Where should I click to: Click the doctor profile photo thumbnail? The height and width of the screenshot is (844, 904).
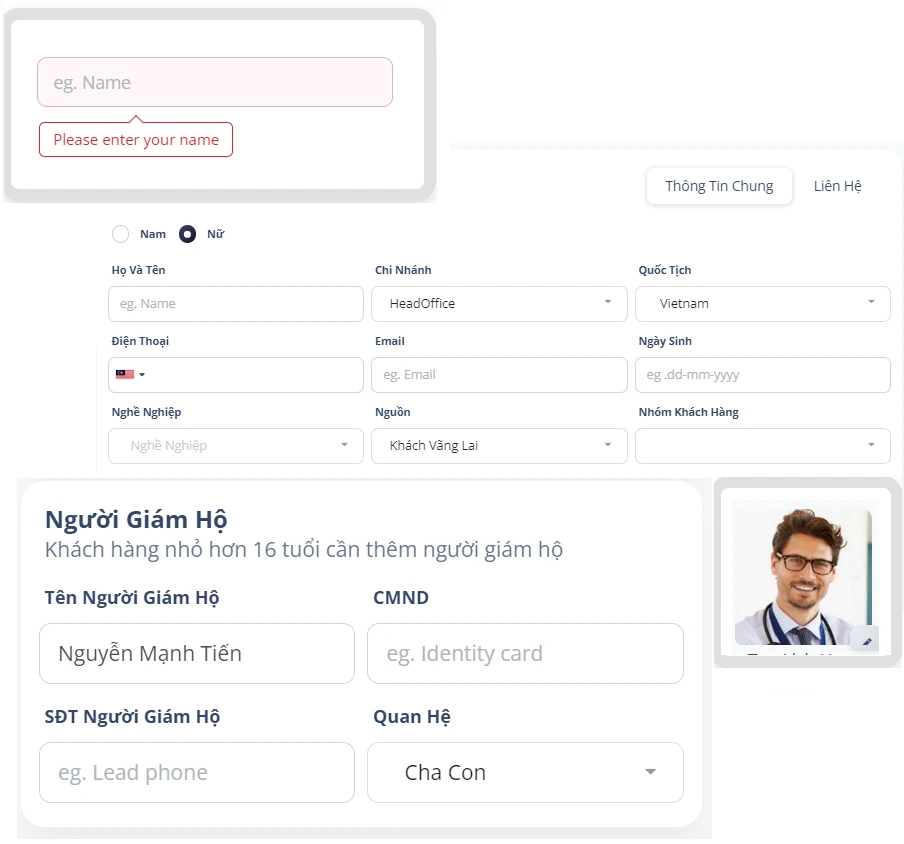[x=803, y=575]
